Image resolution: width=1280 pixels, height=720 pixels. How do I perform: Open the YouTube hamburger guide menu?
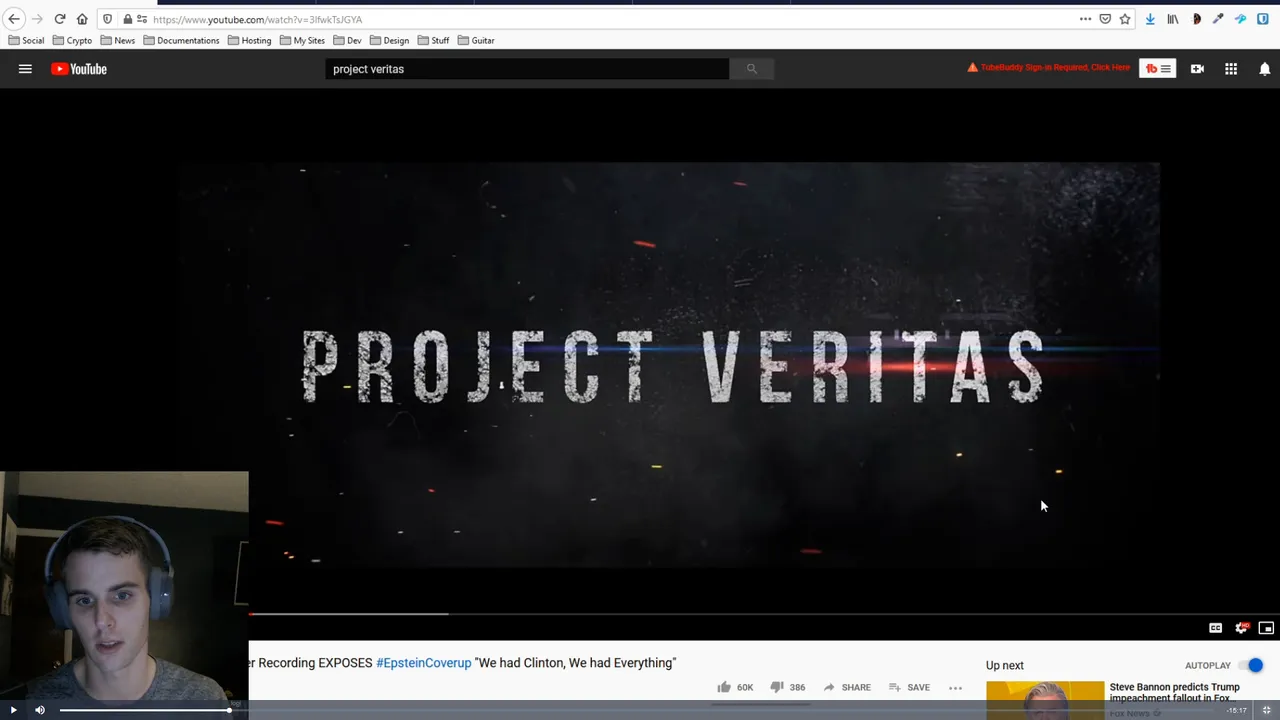point(25,69)
